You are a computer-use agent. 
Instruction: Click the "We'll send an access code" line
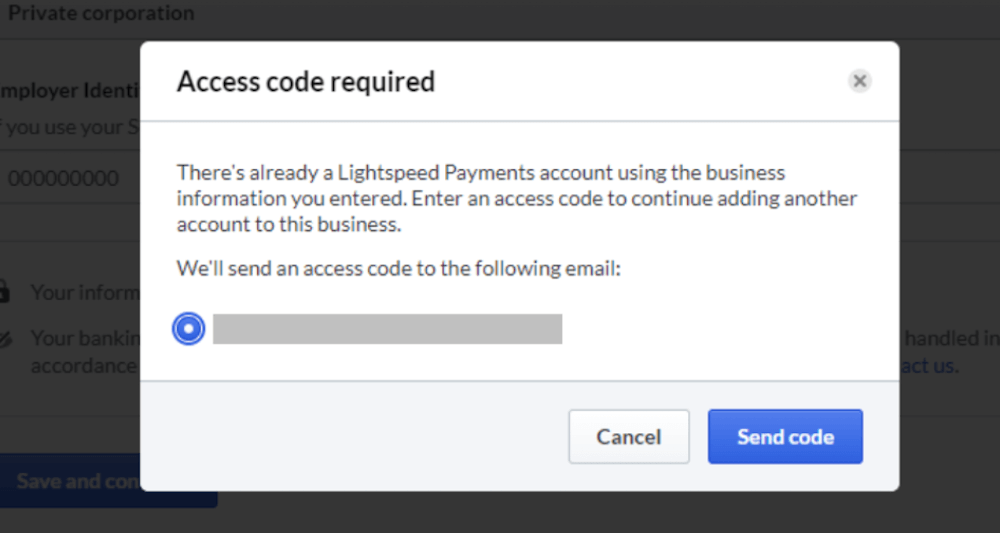pyautogui.click(x=399, y=268)
